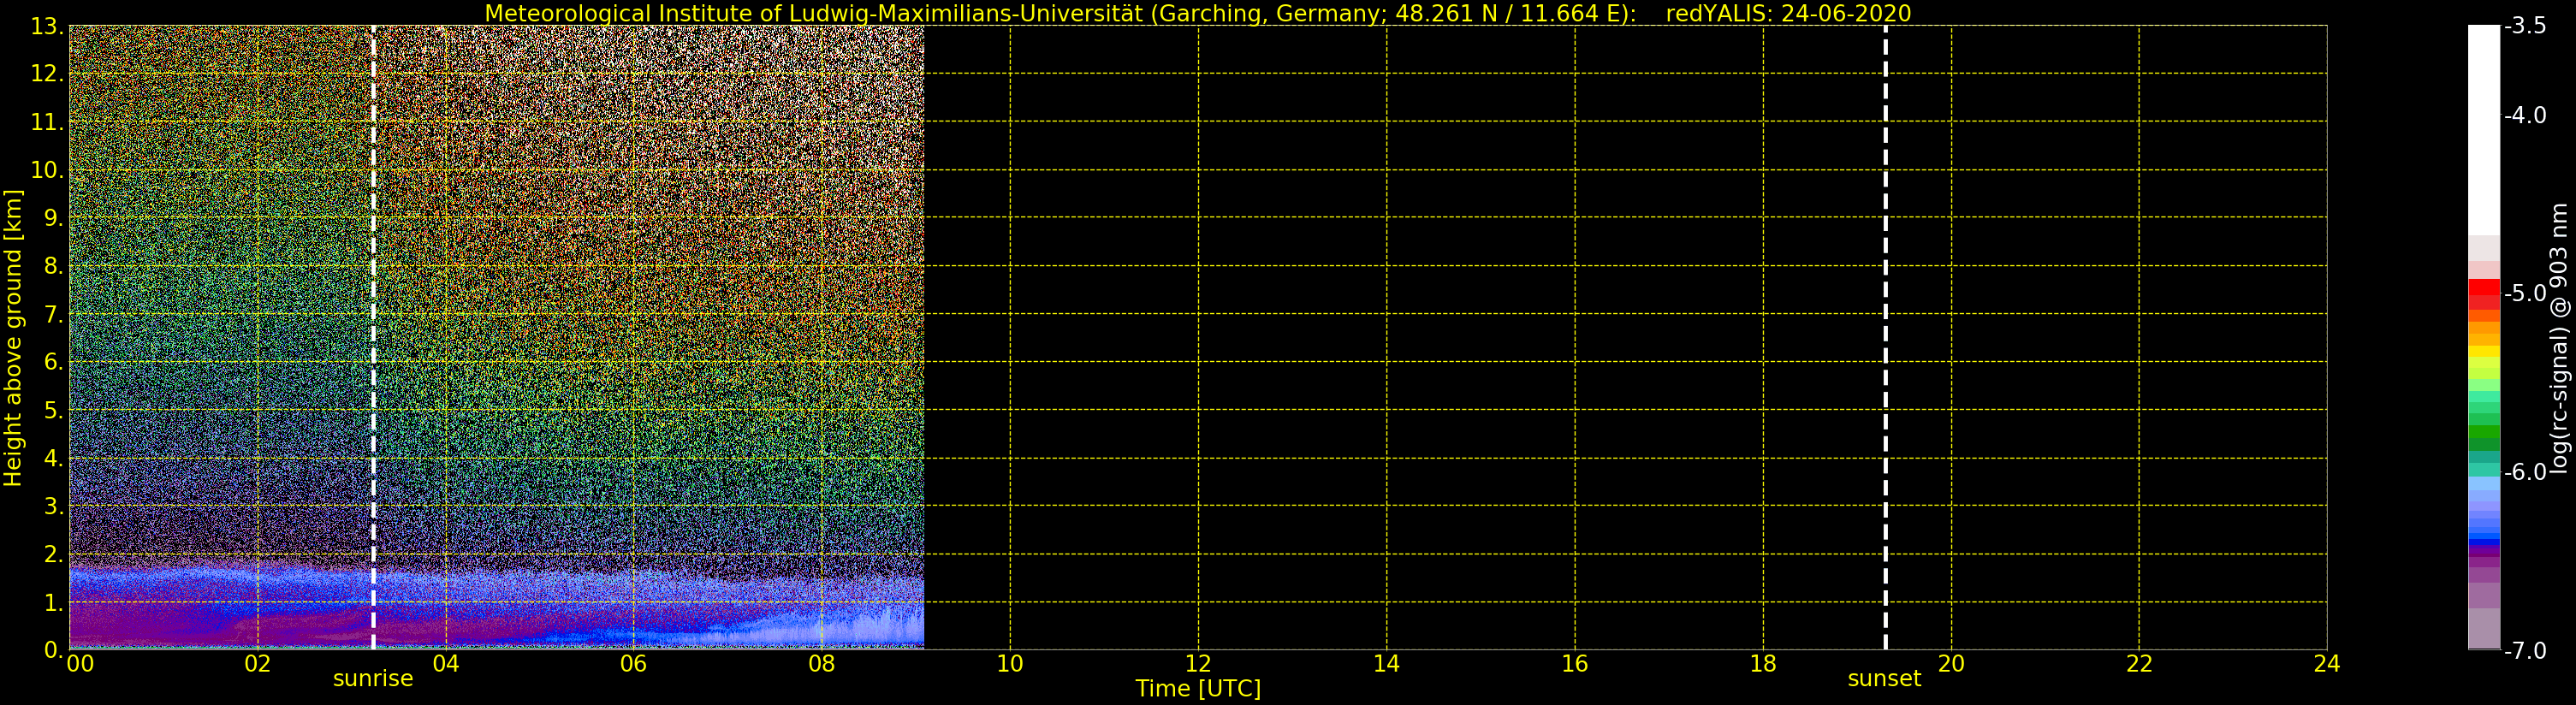2576x705 pixels.
Task: Click the height tick label '3.'
Action: click(x=53, y=506)
